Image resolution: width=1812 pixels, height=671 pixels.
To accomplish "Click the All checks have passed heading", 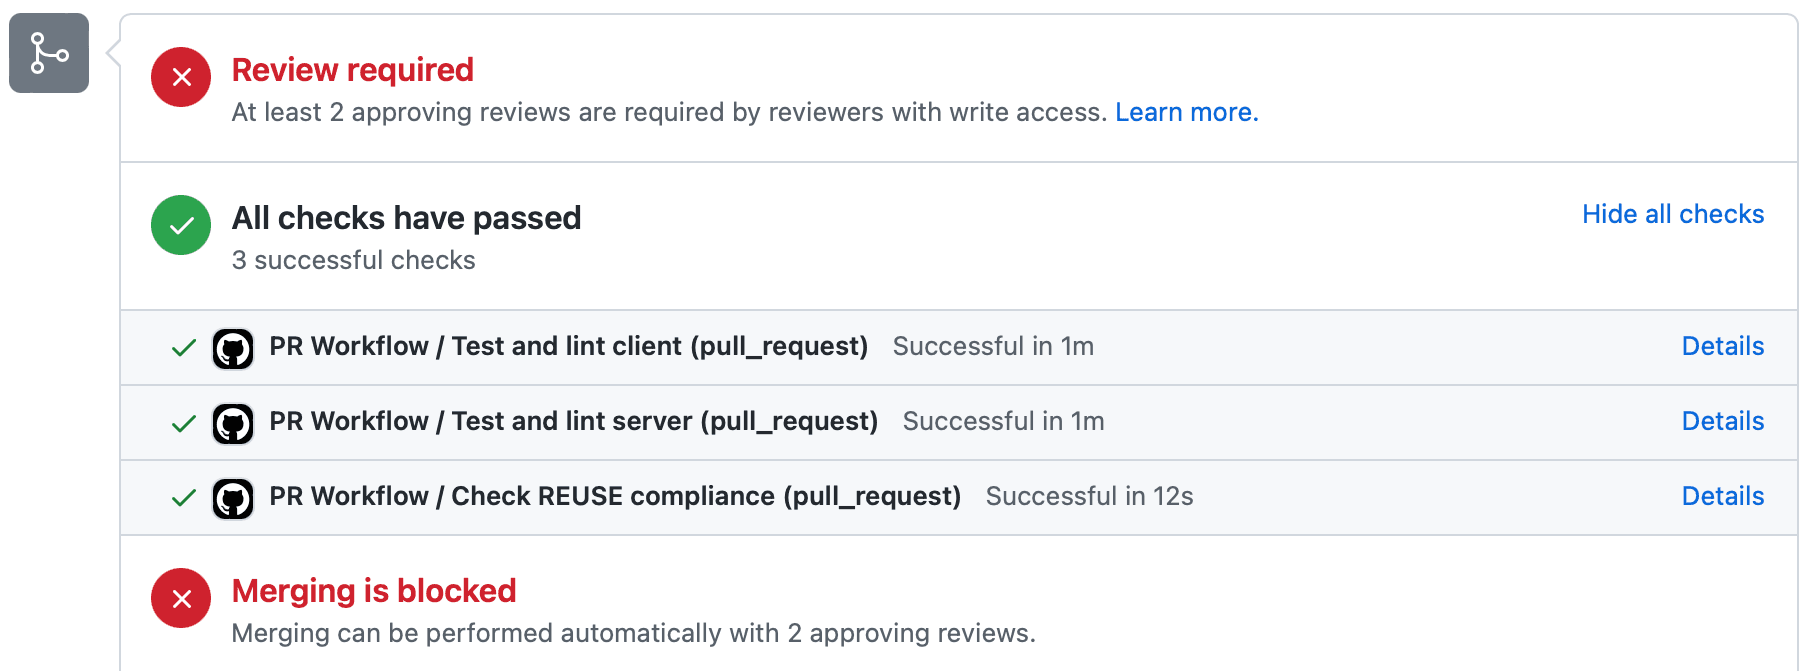I will (x=406, y=218).
